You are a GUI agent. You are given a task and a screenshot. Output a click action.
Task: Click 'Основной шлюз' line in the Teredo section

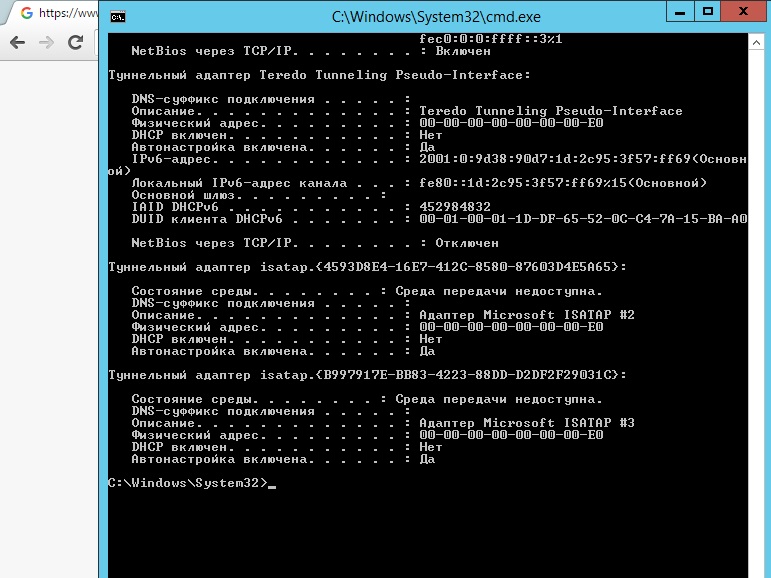pyautogui.click(x=259, y=195)
